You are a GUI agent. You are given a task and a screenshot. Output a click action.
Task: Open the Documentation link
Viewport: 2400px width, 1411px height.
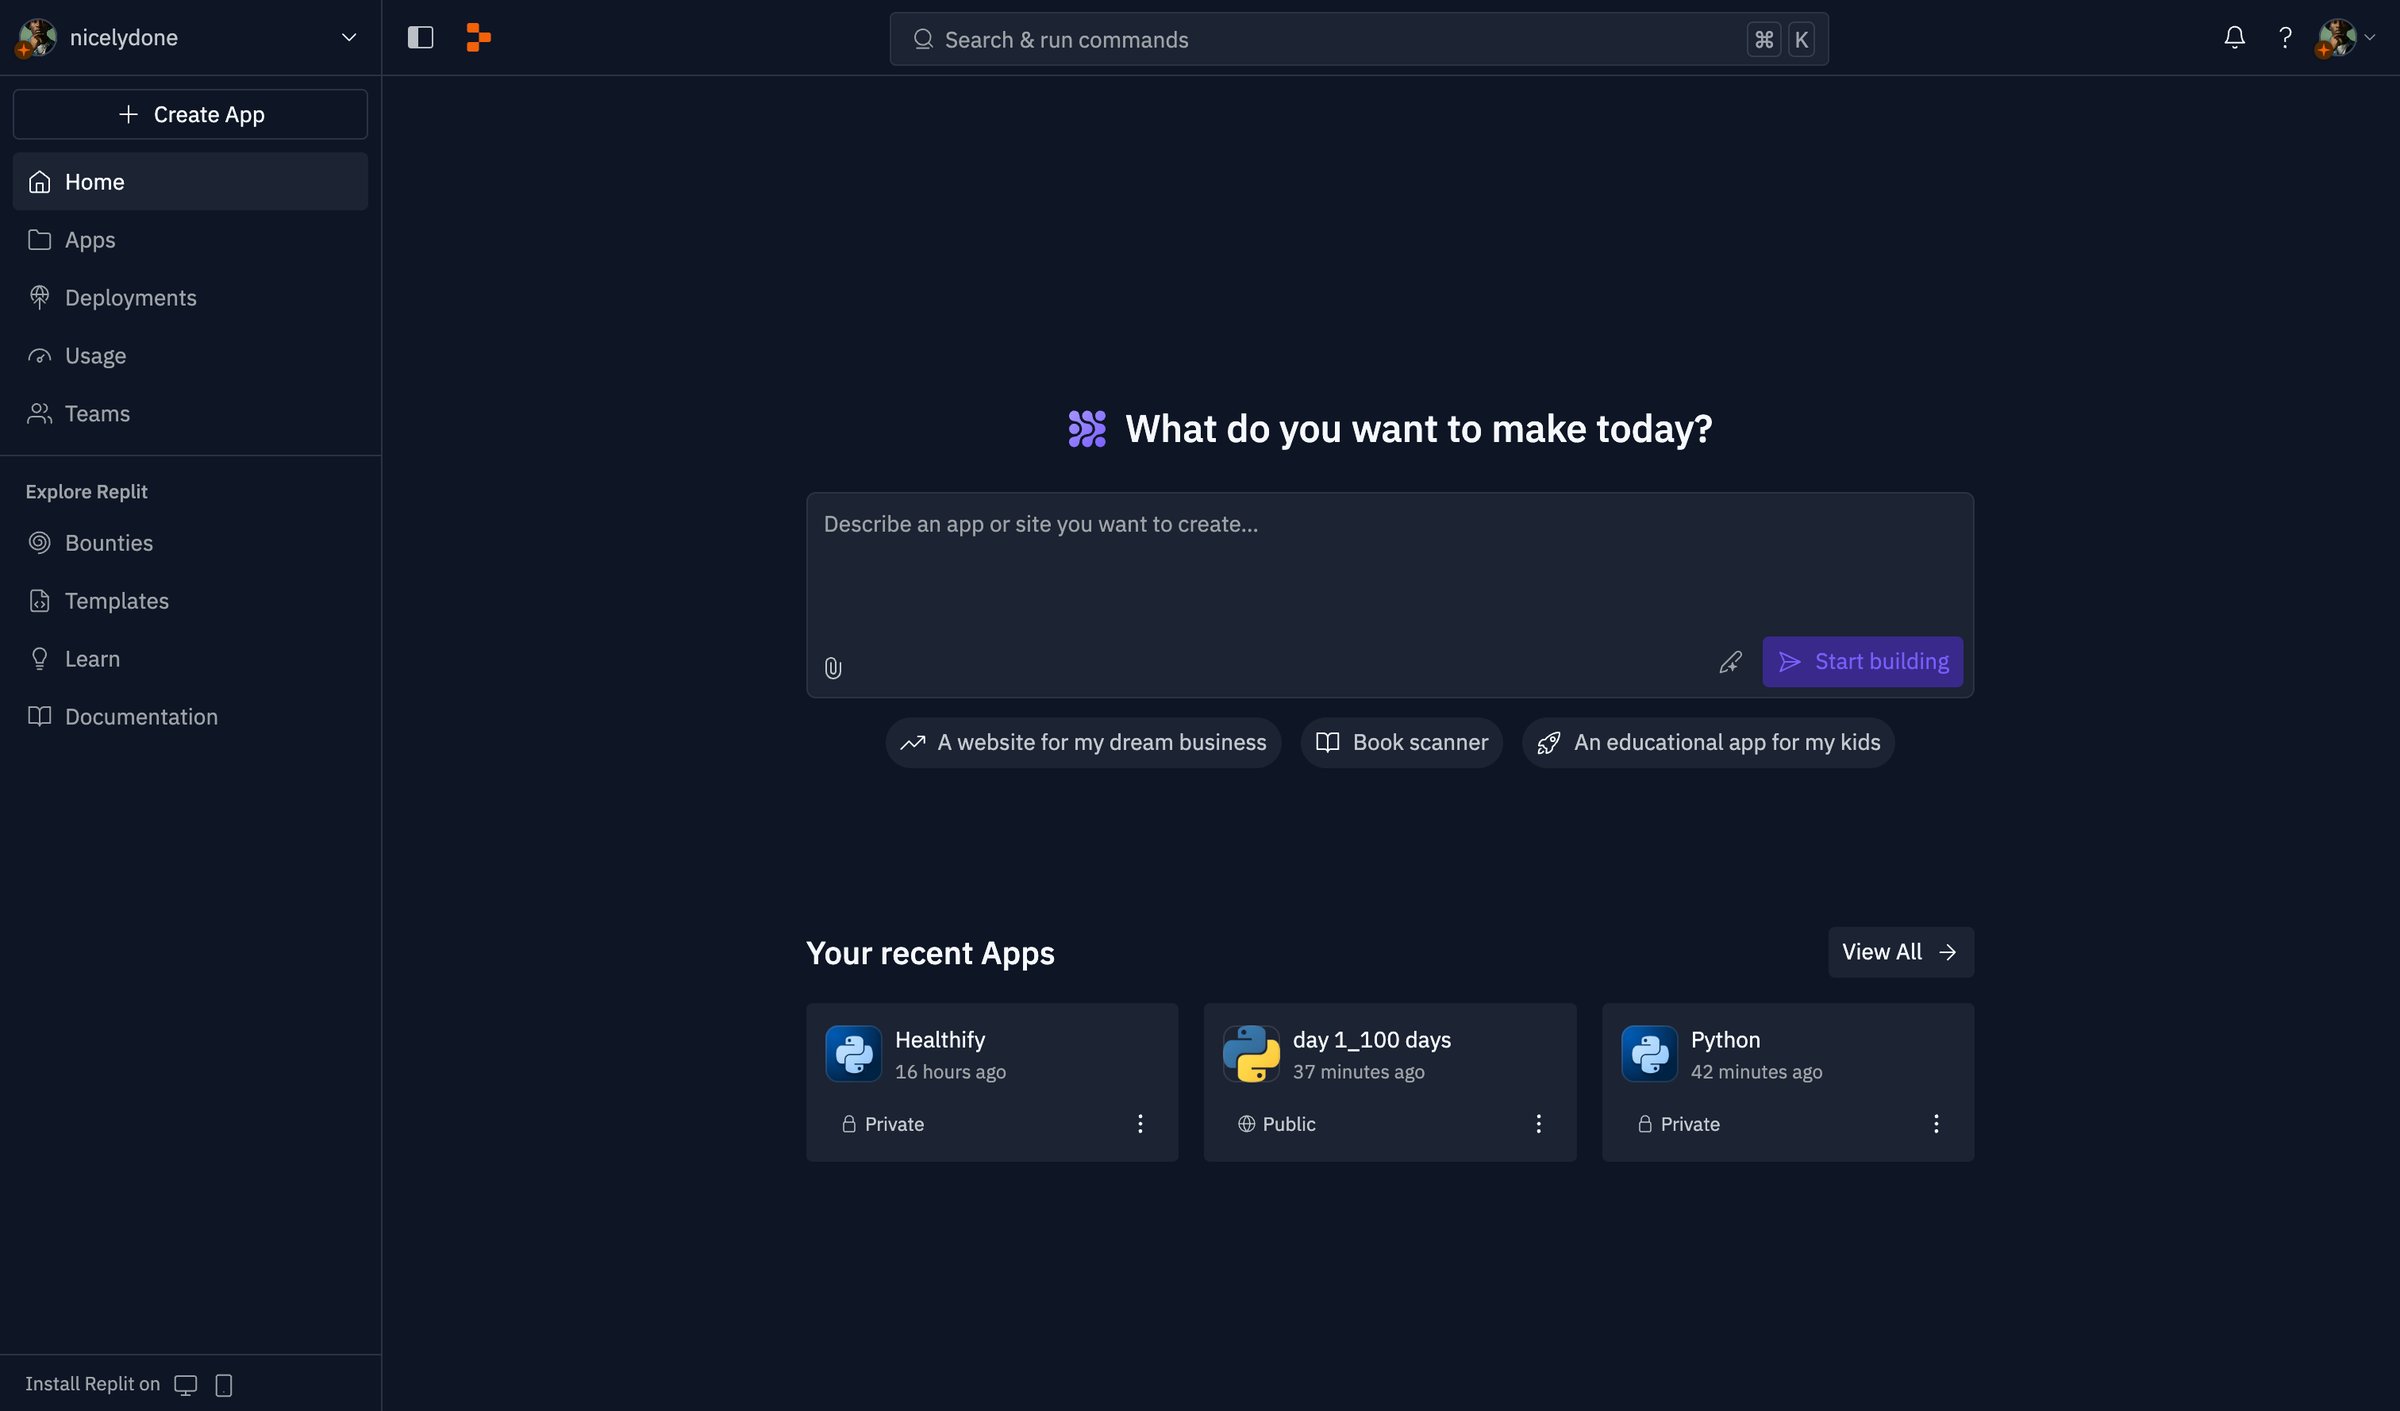coord(190,716)
